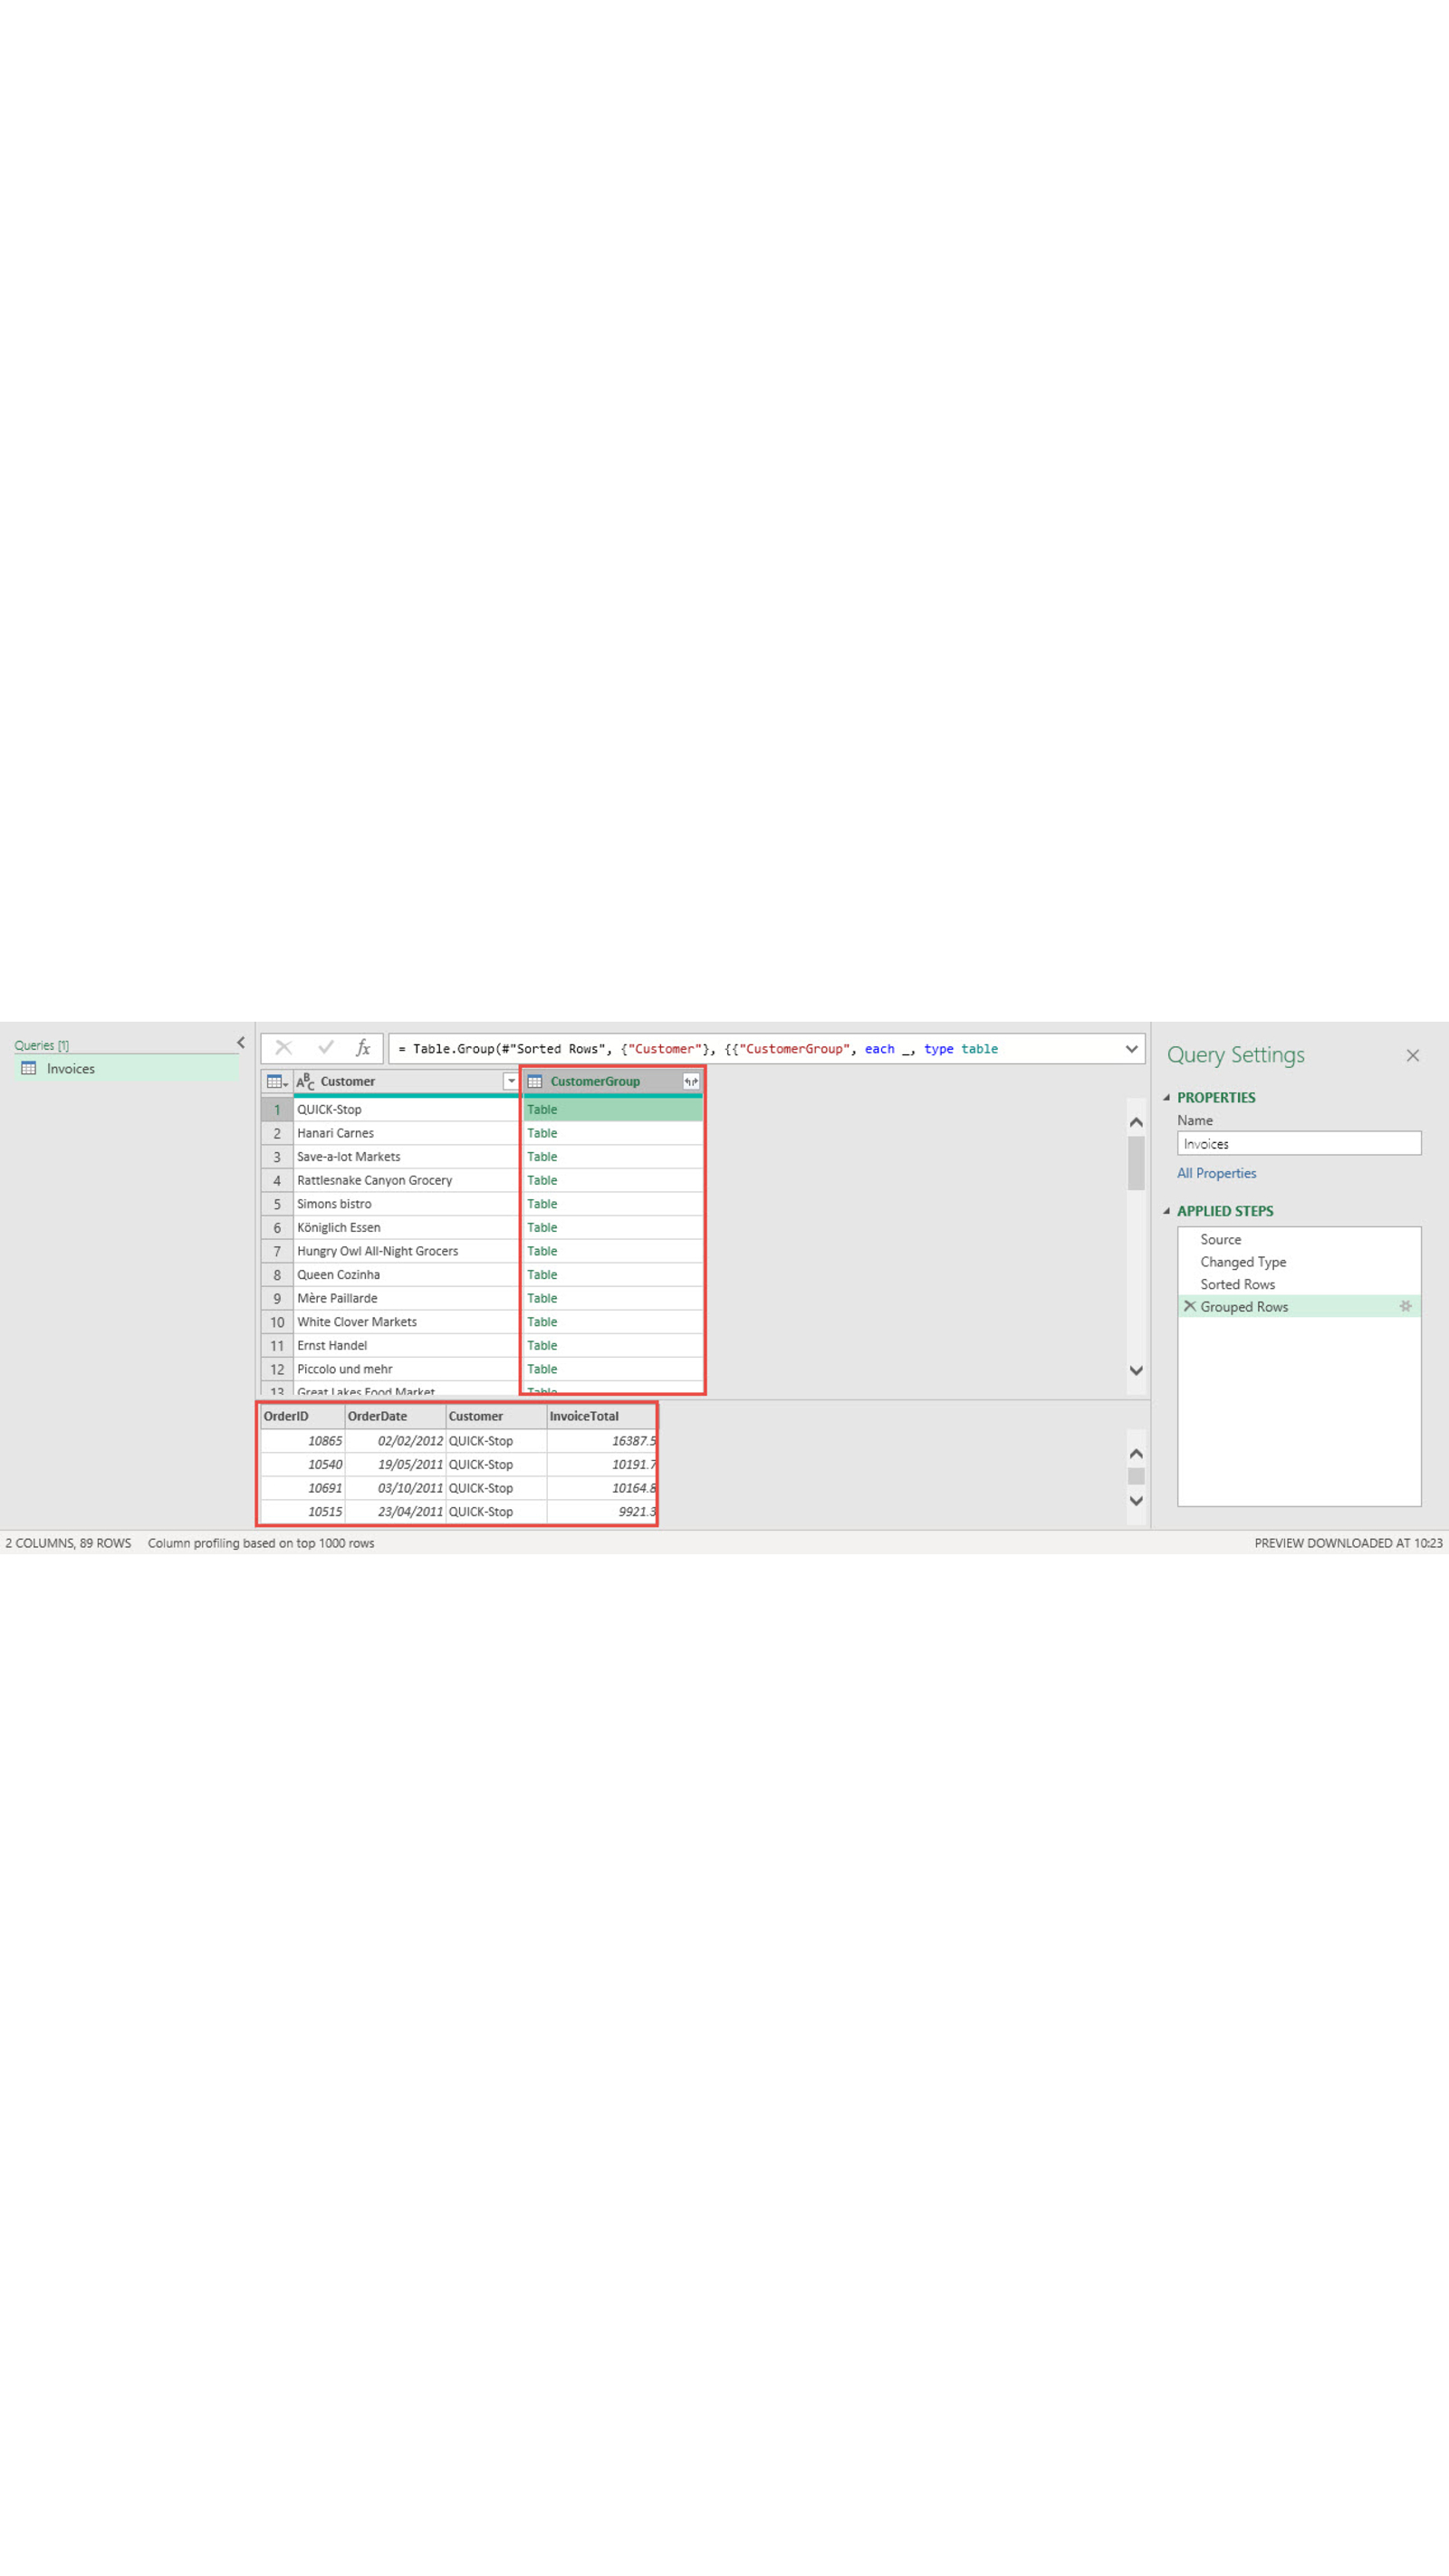This screenshot has height=2576, width=1449.
Task: Open All Properties for the query
Action: point(1216,1173)
